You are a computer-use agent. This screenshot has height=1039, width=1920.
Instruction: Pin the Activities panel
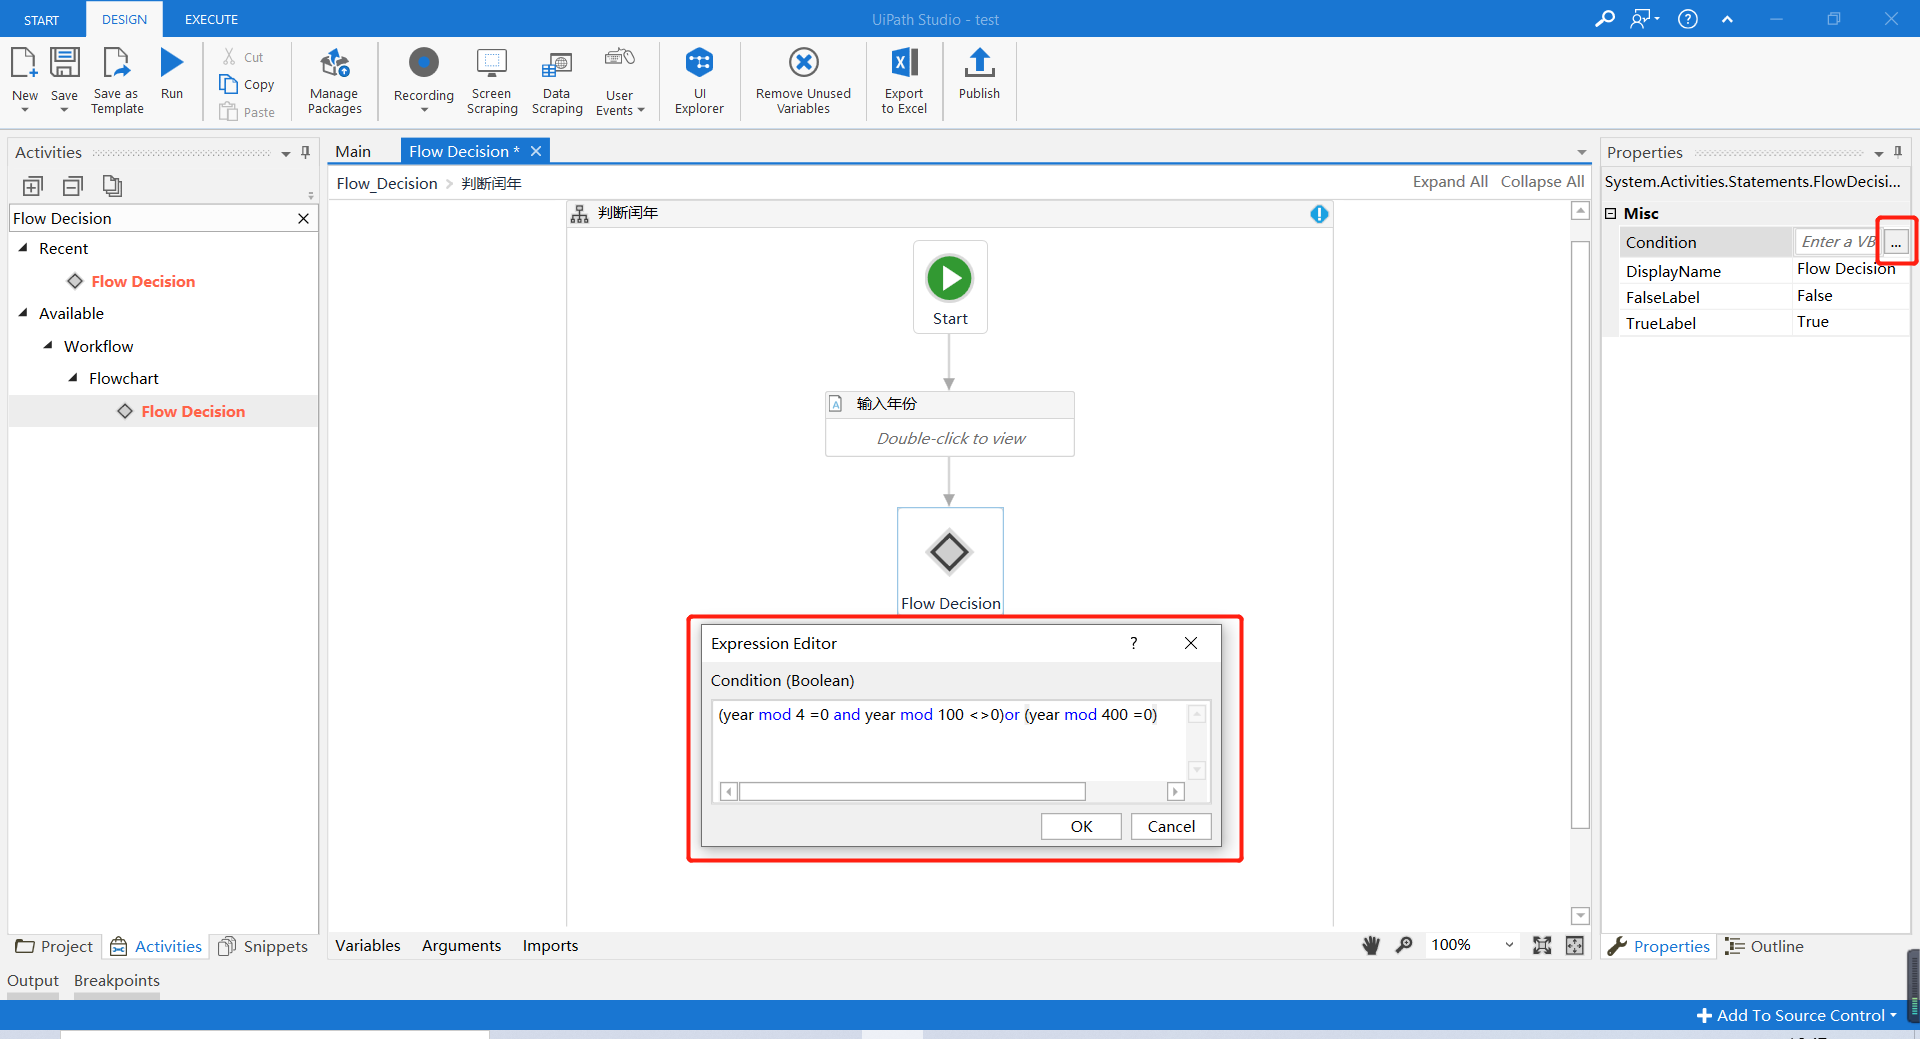[x=305, y=152]
